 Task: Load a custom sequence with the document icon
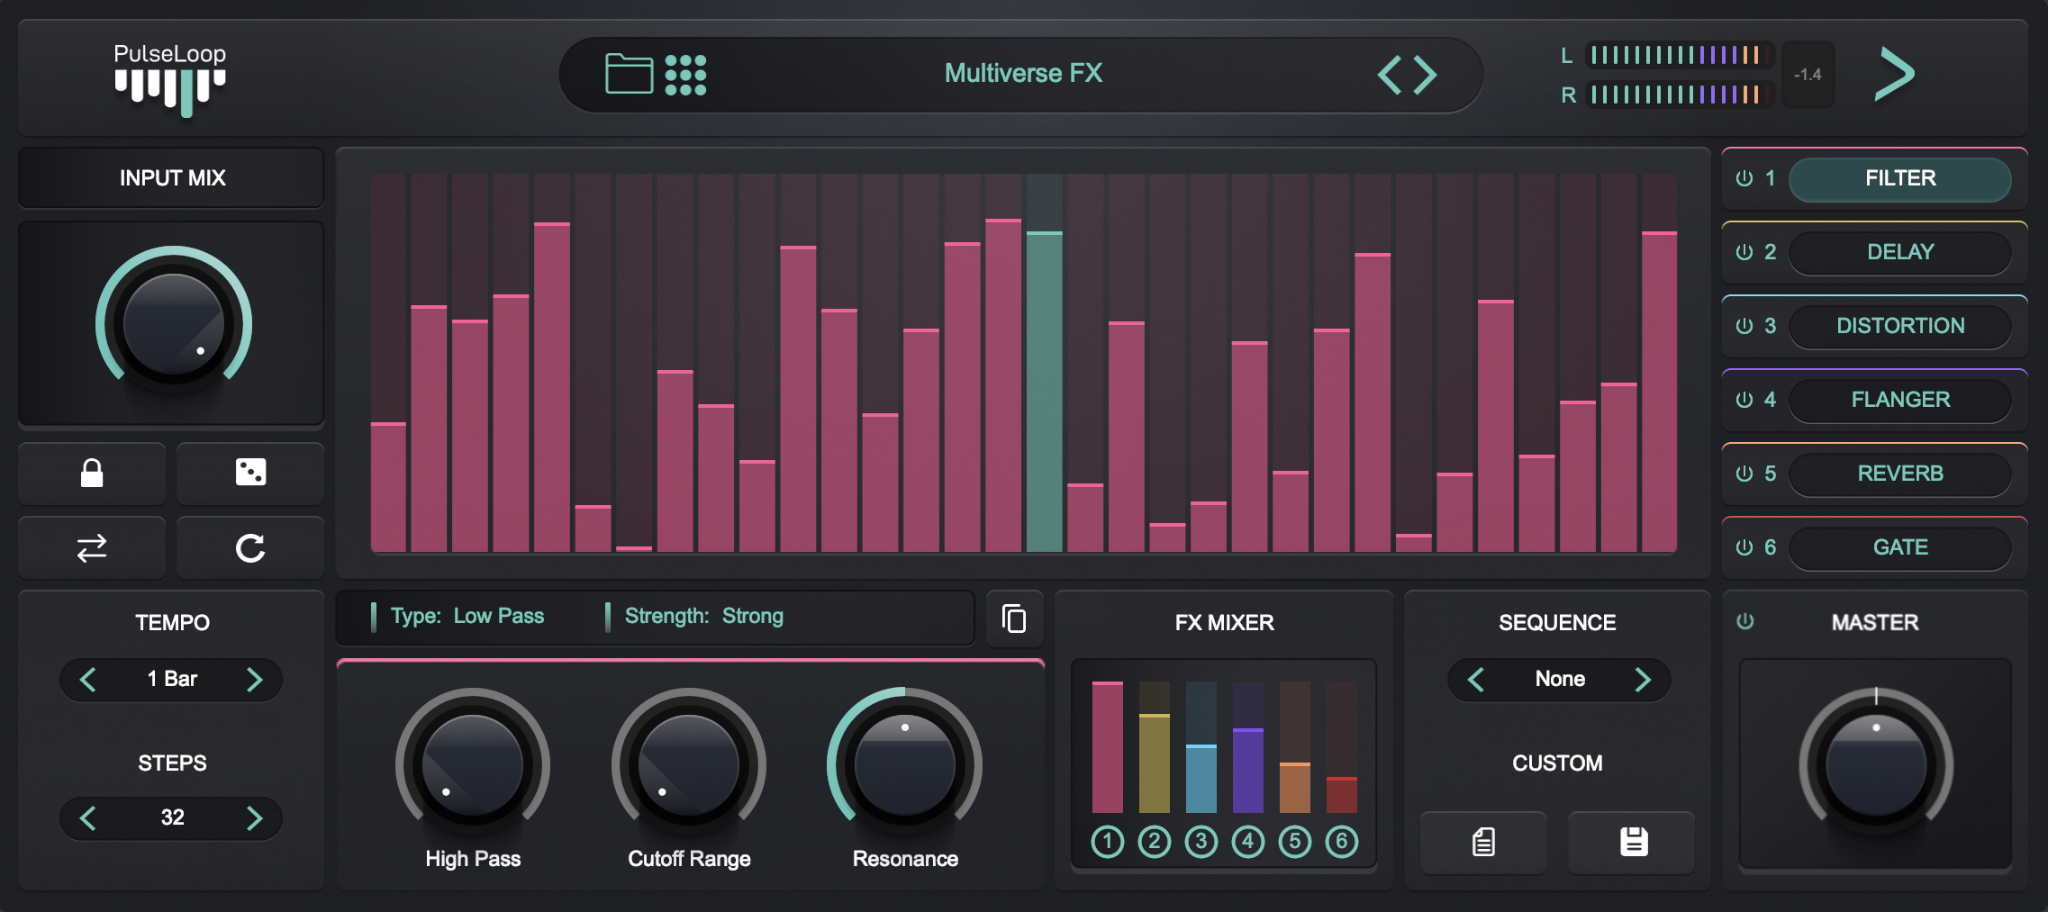1484,842
